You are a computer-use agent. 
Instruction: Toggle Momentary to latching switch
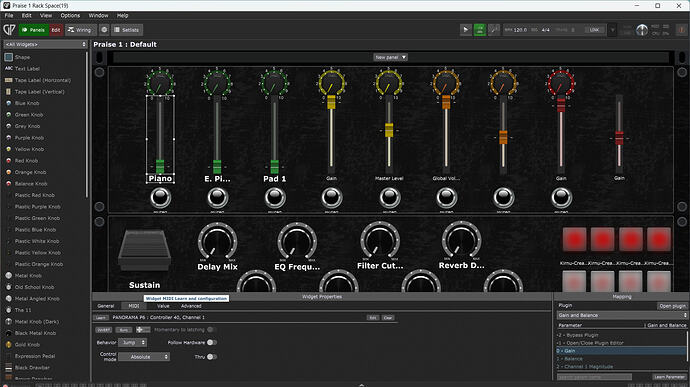[x=211, y=330]
